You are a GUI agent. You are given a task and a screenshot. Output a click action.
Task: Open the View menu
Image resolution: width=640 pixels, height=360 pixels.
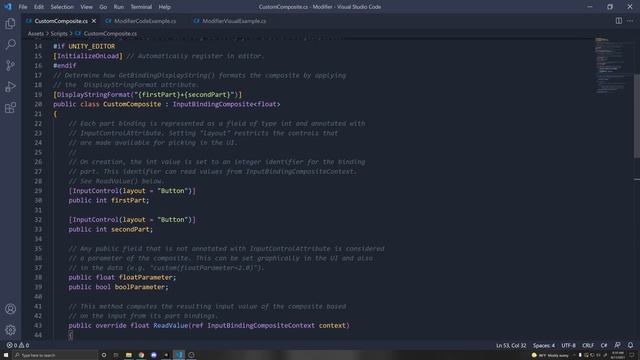(86, 7)
